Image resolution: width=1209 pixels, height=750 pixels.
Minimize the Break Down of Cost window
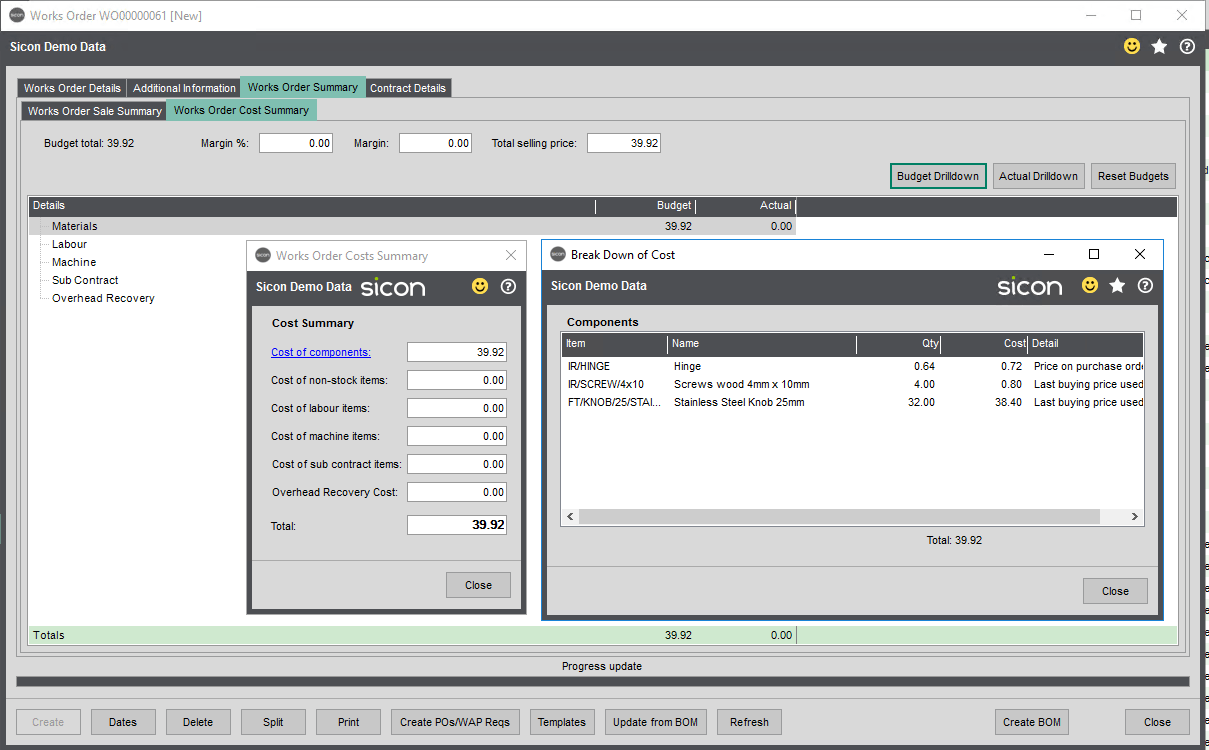click(x=1049, y=254)
